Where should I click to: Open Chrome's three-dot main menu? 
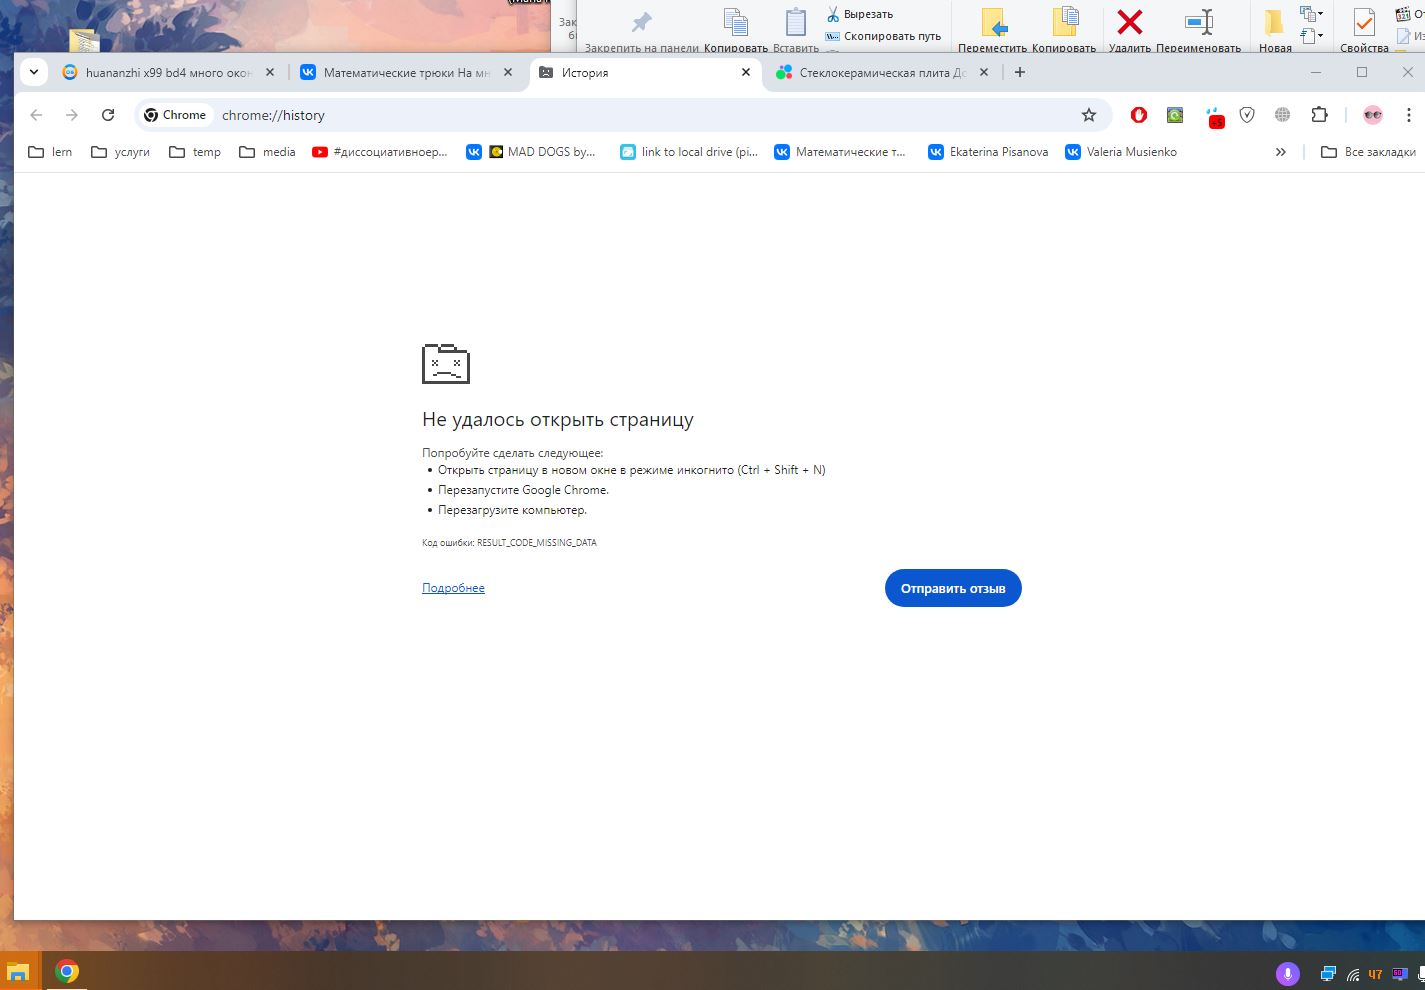[x=1408, y=115]
